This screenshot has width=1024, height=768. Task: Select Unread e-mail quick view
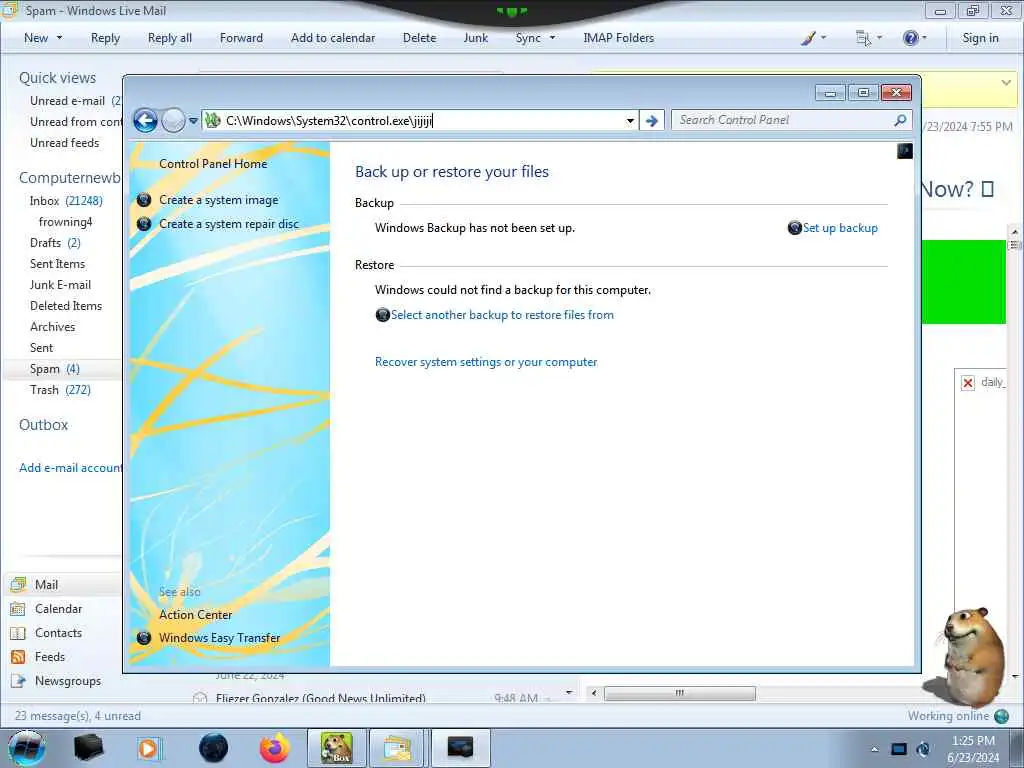click(67, 101)
